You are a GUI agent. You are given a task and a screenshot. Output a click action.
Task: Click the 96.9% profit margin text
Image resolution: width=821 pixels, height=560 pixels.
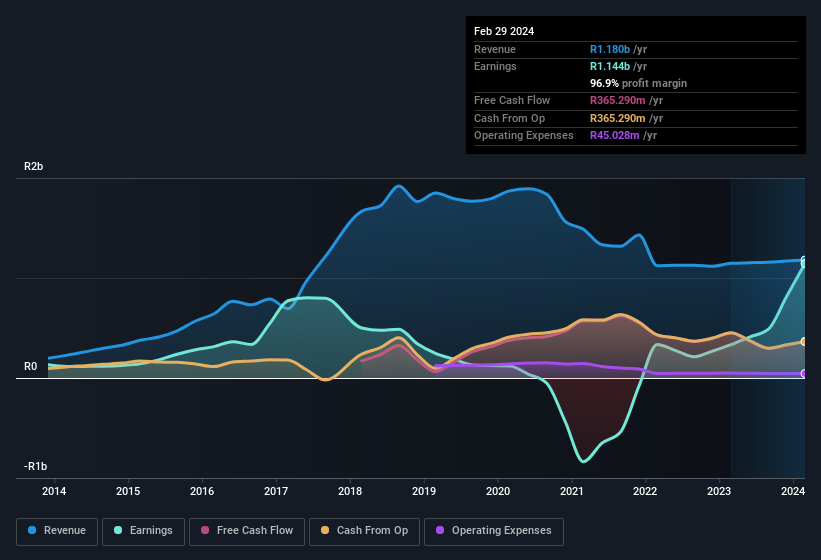click(x=638, y=83)
